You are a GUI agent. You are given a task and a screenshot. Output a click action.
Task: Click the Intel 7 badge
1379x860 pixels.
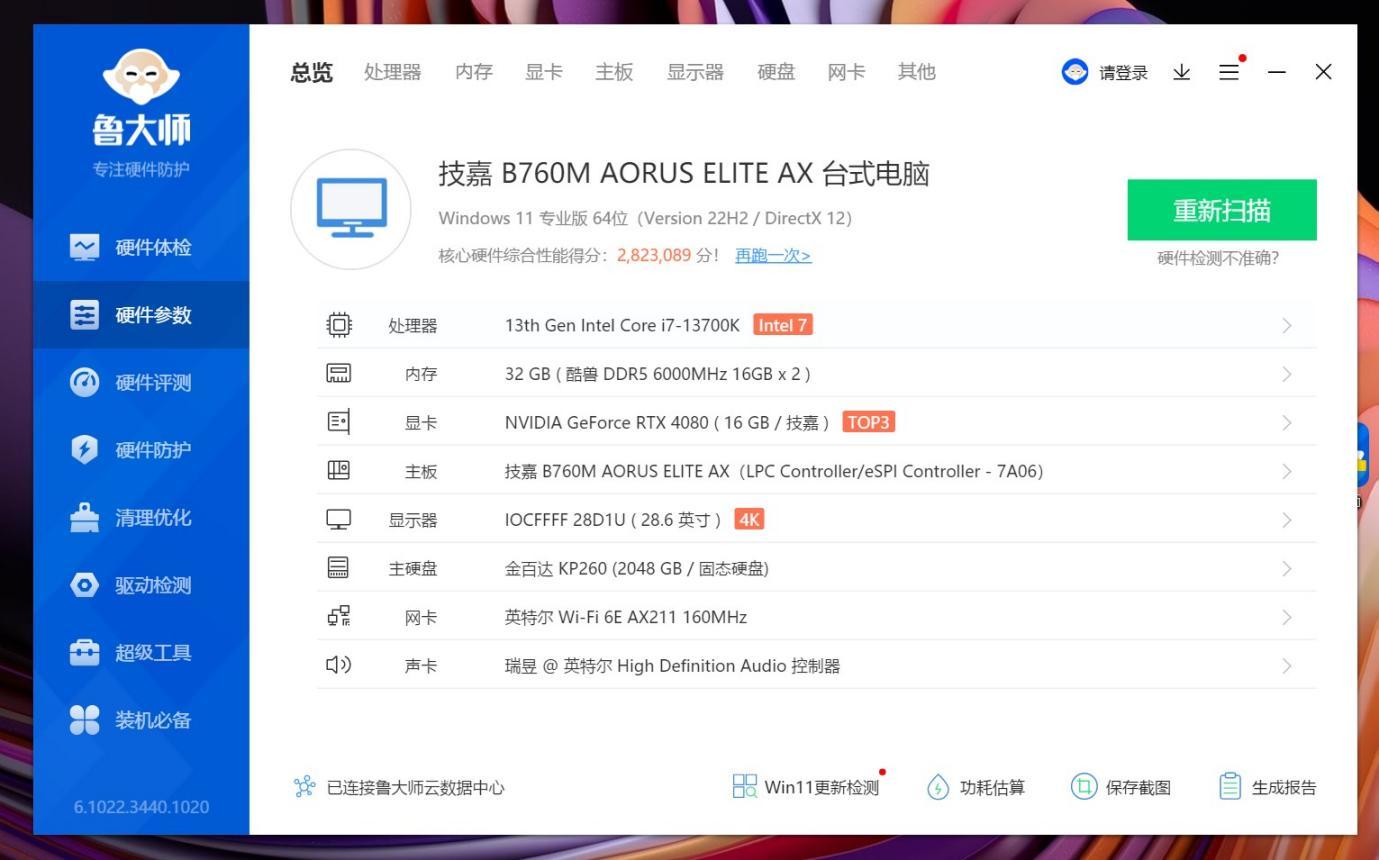pos(783,325)
